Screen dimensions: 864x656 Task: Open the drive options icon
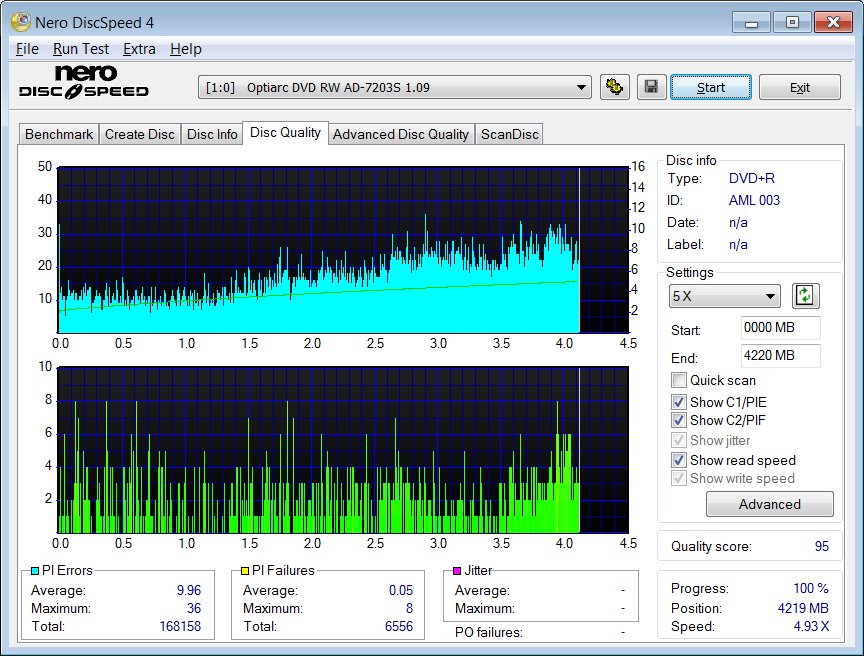[x=614, y=87]
